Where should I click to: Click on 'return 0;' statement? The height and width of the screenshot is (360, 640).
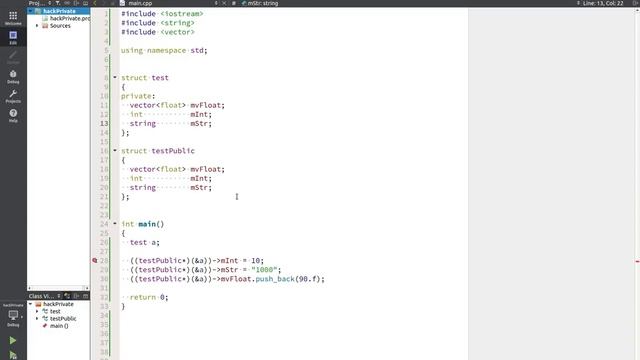tap(149, 297)
